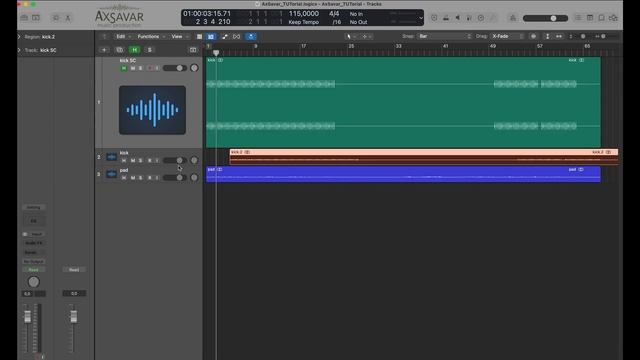Solo the pad track
Image resolution: width=640 pixels, height=360 pixels.
click(x=140, y=178)
